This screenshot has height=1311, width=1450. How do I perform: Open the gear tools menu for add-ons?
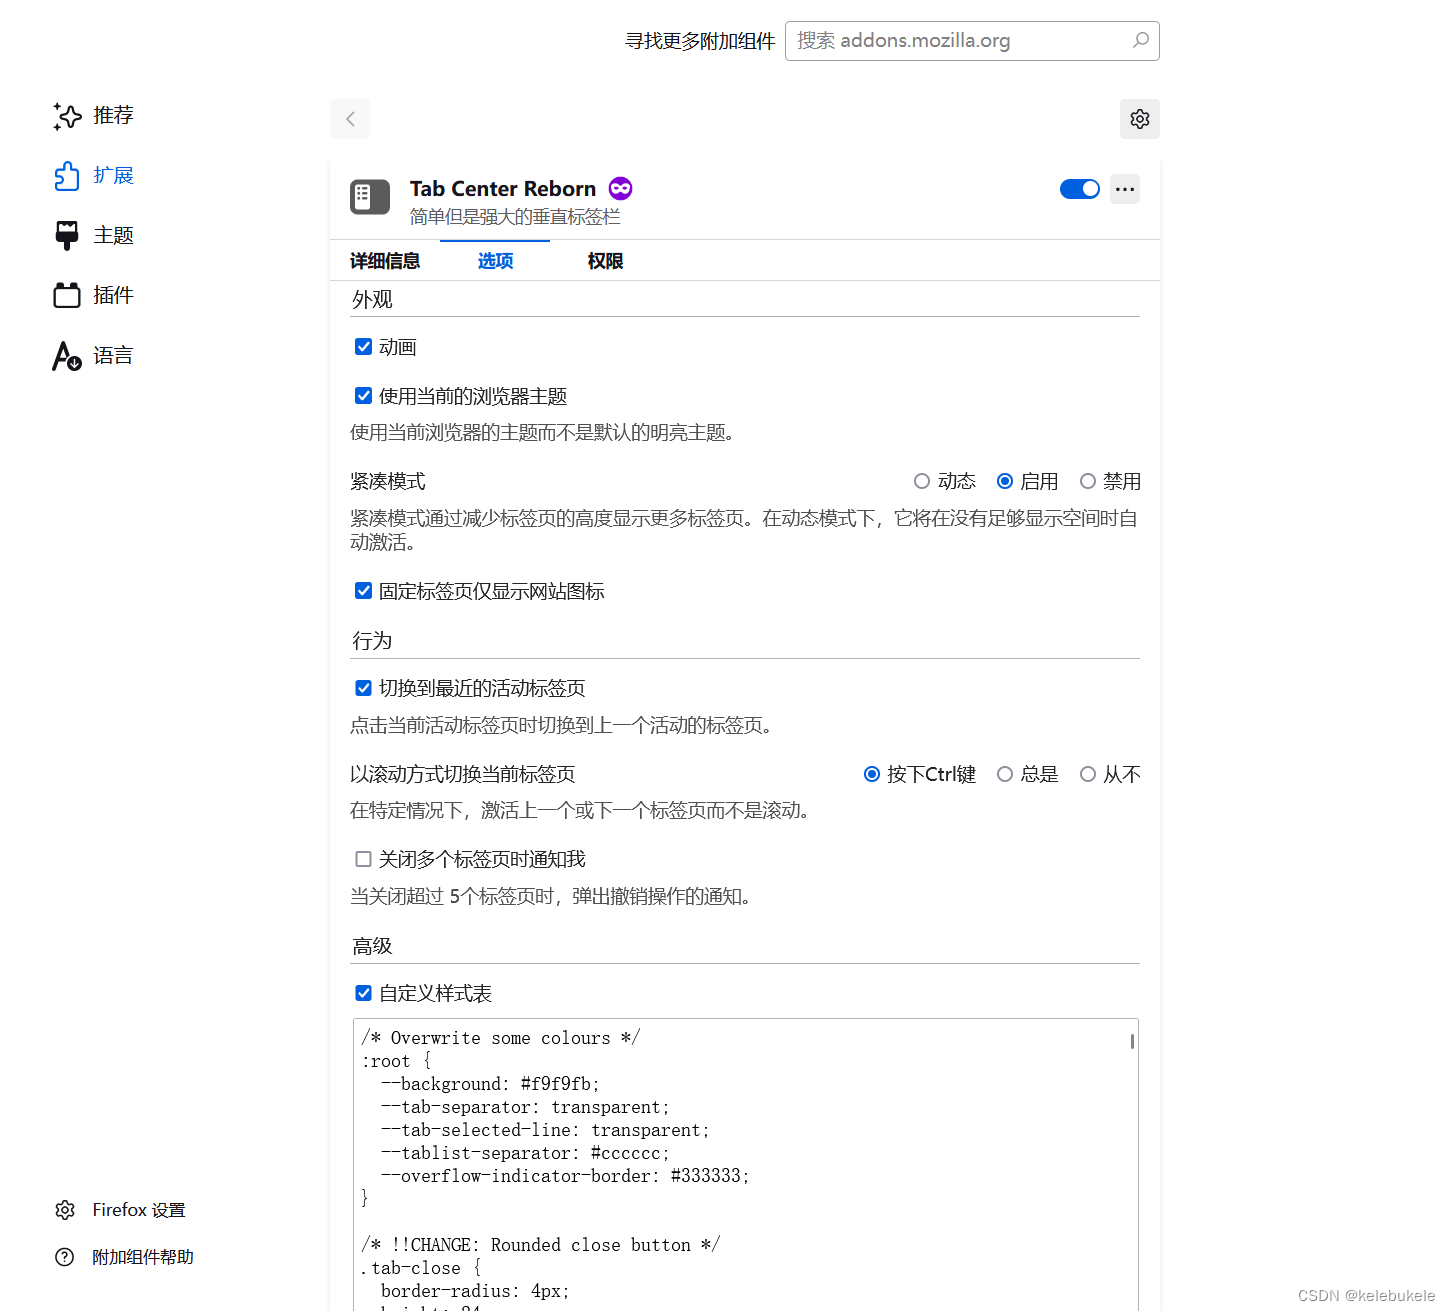(1140, 119)
